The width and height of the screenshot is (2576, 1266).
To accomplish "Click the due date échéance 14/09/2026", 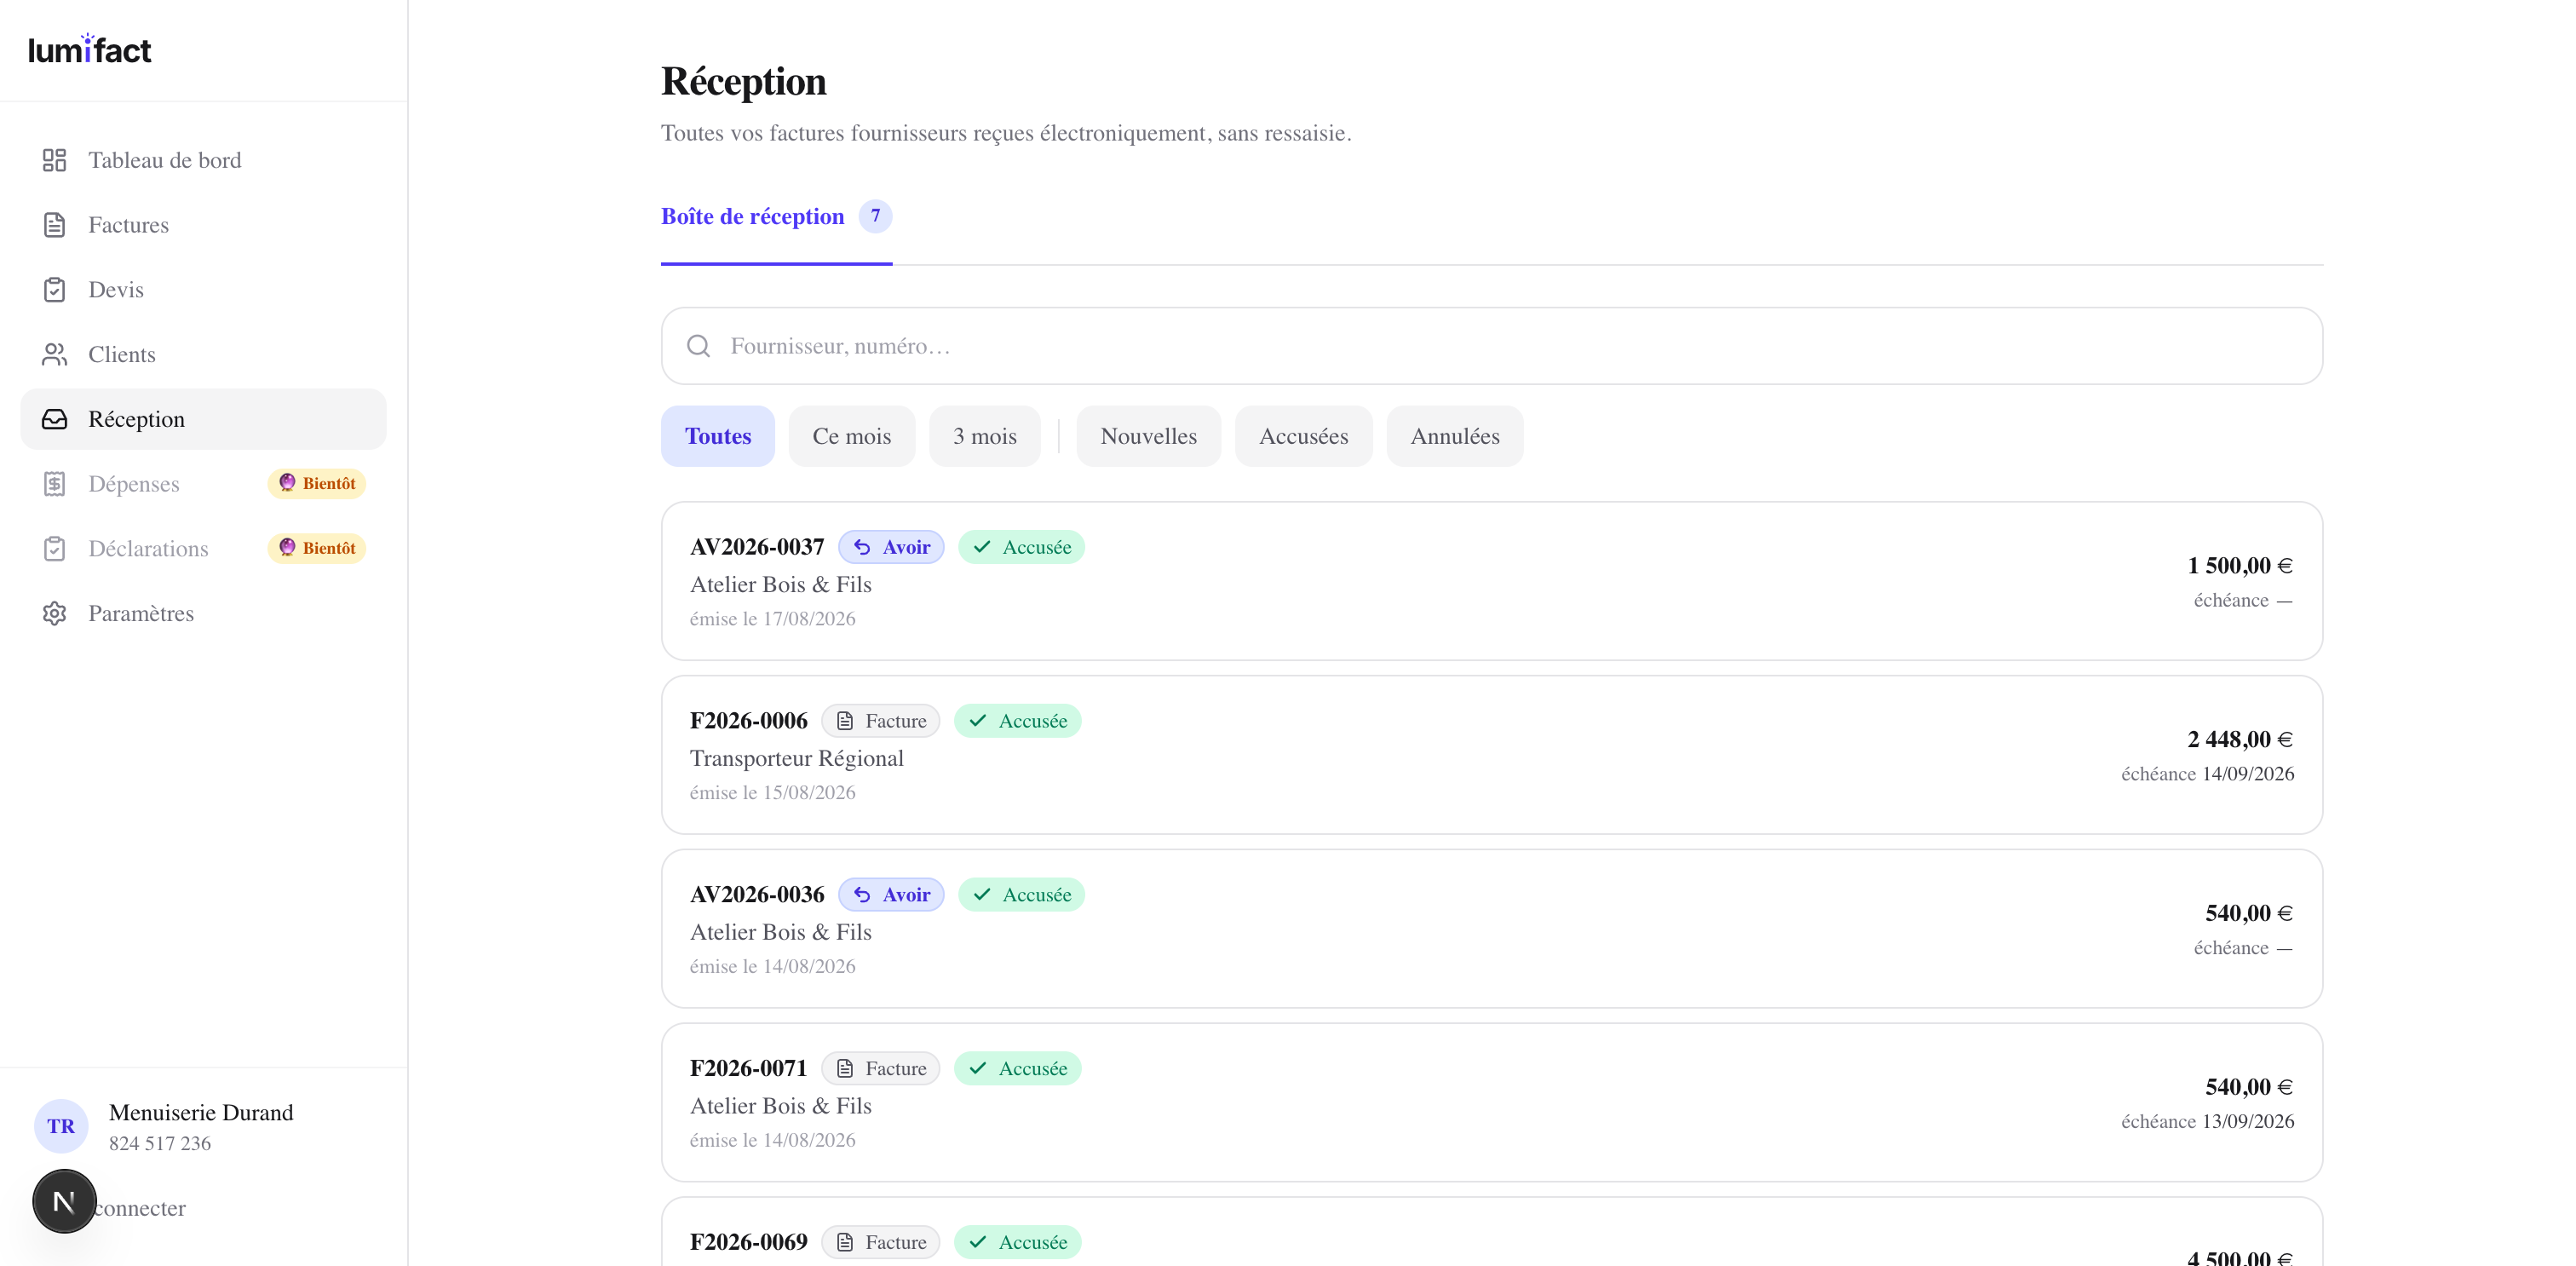I will coord(2207,774).
